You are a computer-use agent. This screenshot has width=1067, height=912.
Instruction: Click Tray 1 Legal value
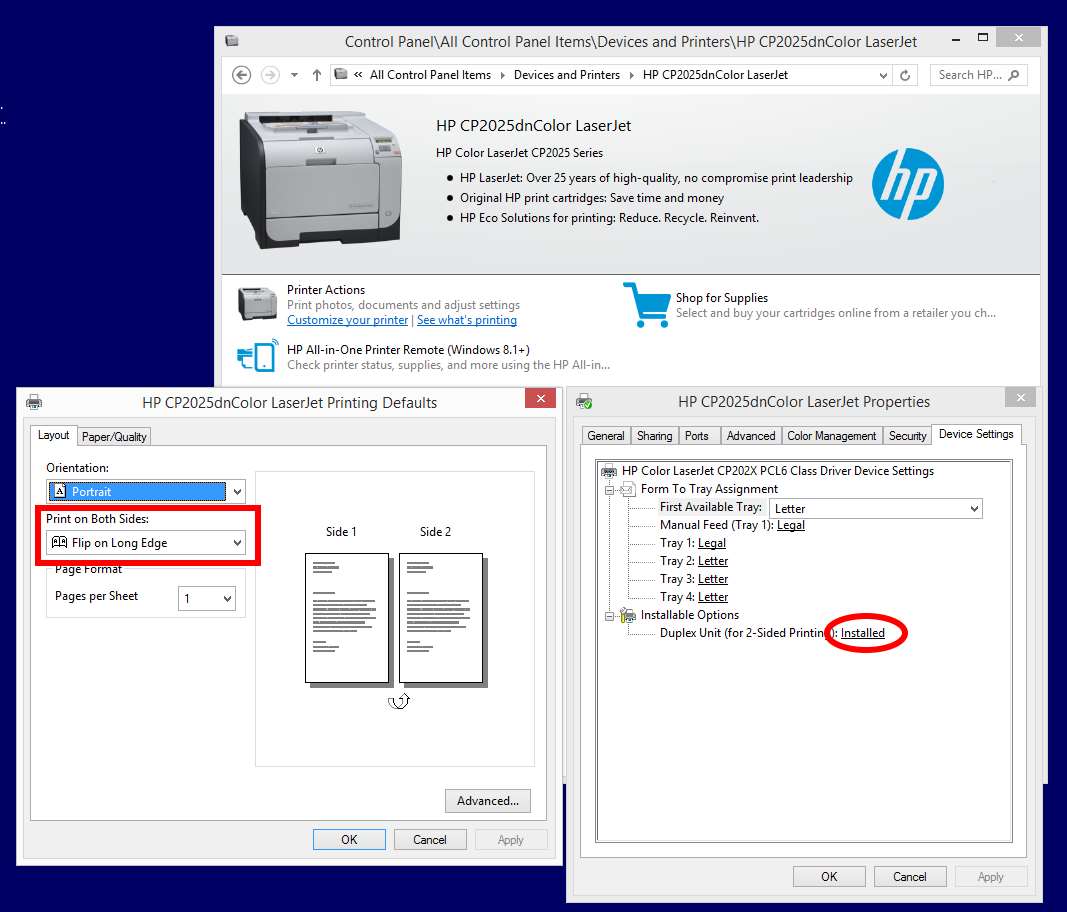click(x=712, y=543)
